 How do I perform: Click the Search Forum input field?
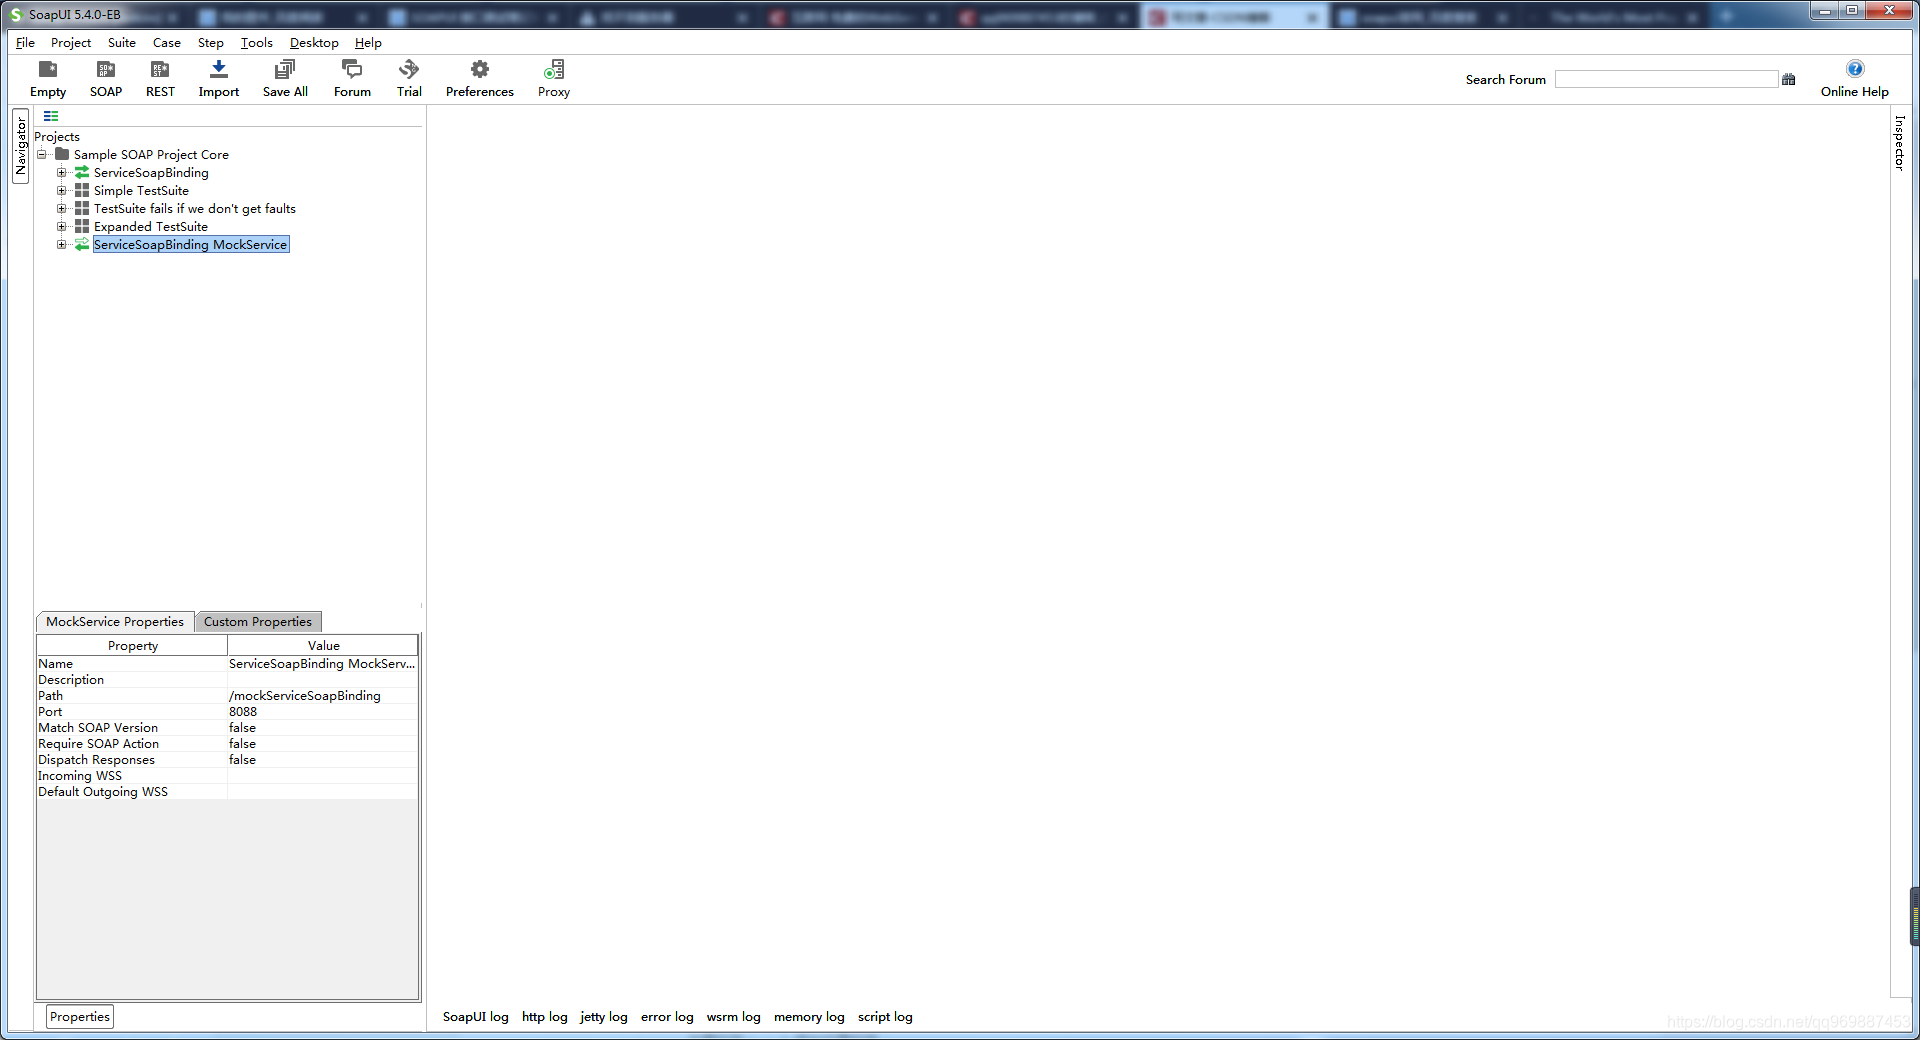(x=1666, y=79)
